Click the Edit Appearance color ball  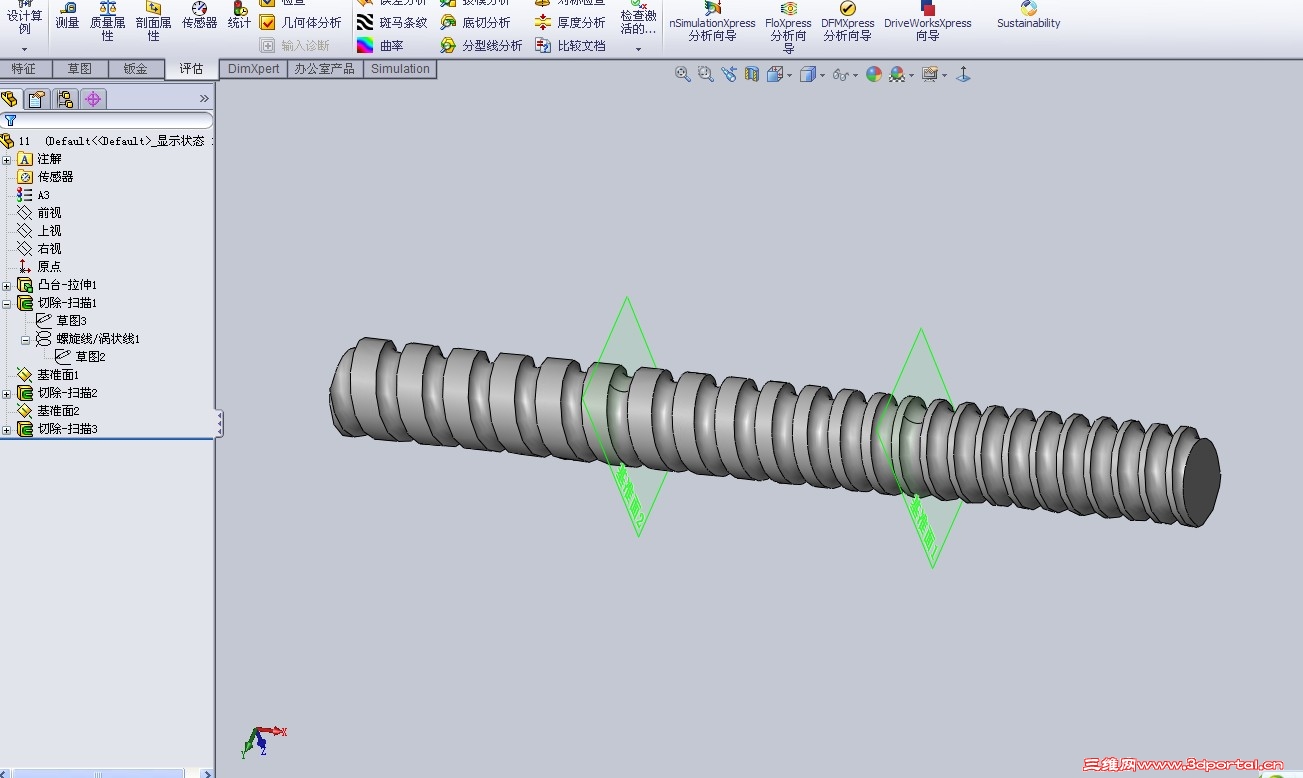pos(874,74)
